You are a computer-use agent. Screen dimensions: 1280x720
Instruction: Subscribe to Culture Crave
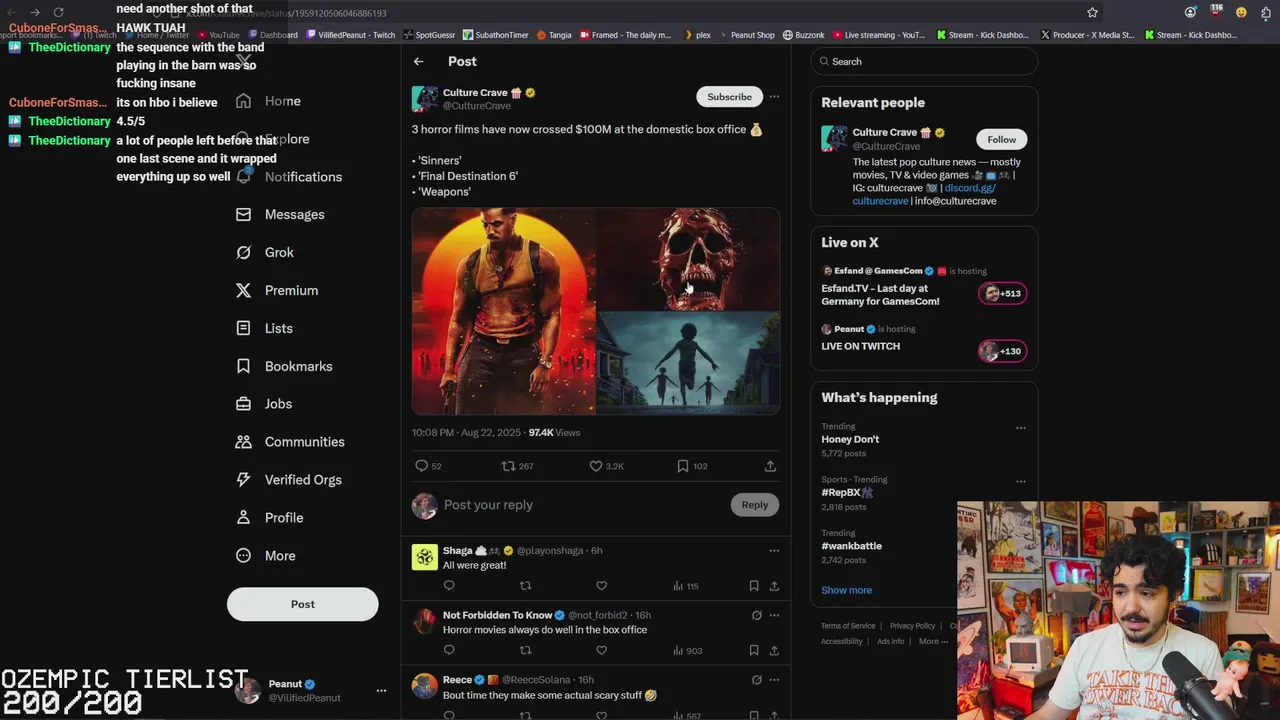(729, 97)
